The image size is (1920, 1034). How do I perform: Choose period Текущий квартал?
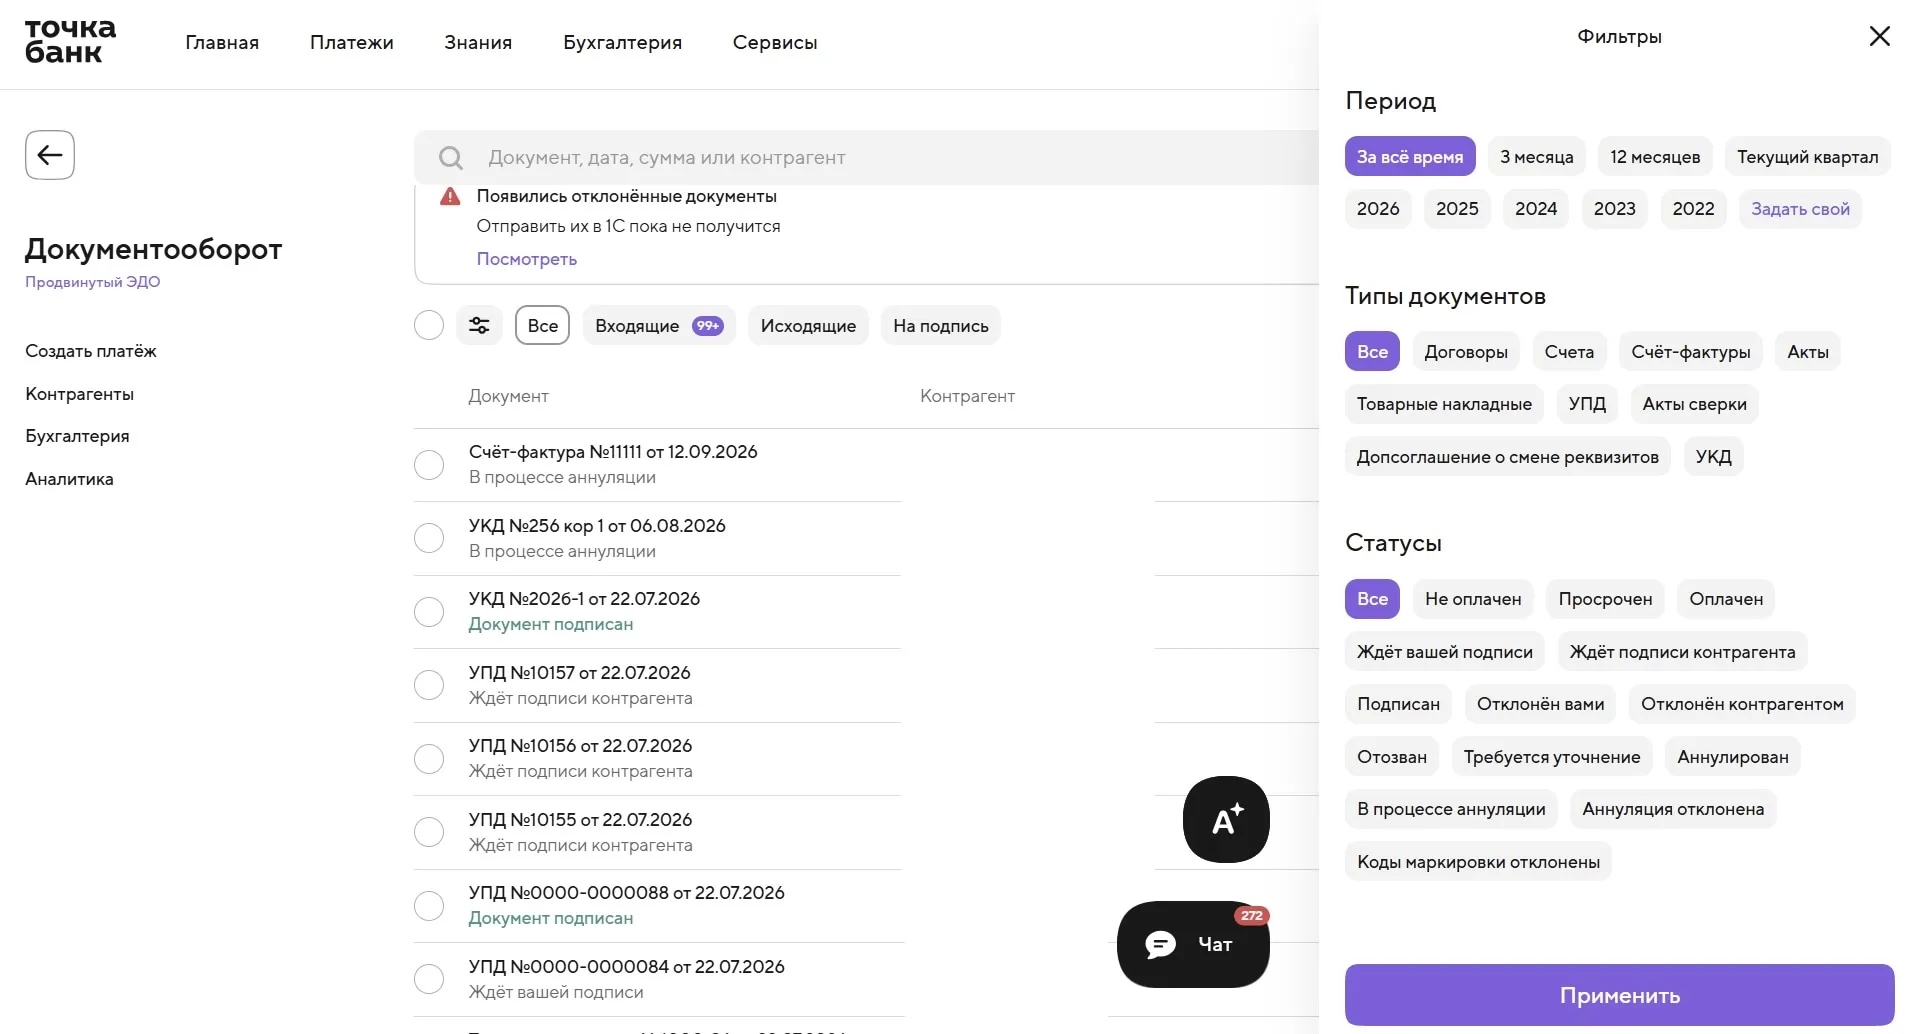(x=1808, y=156)
